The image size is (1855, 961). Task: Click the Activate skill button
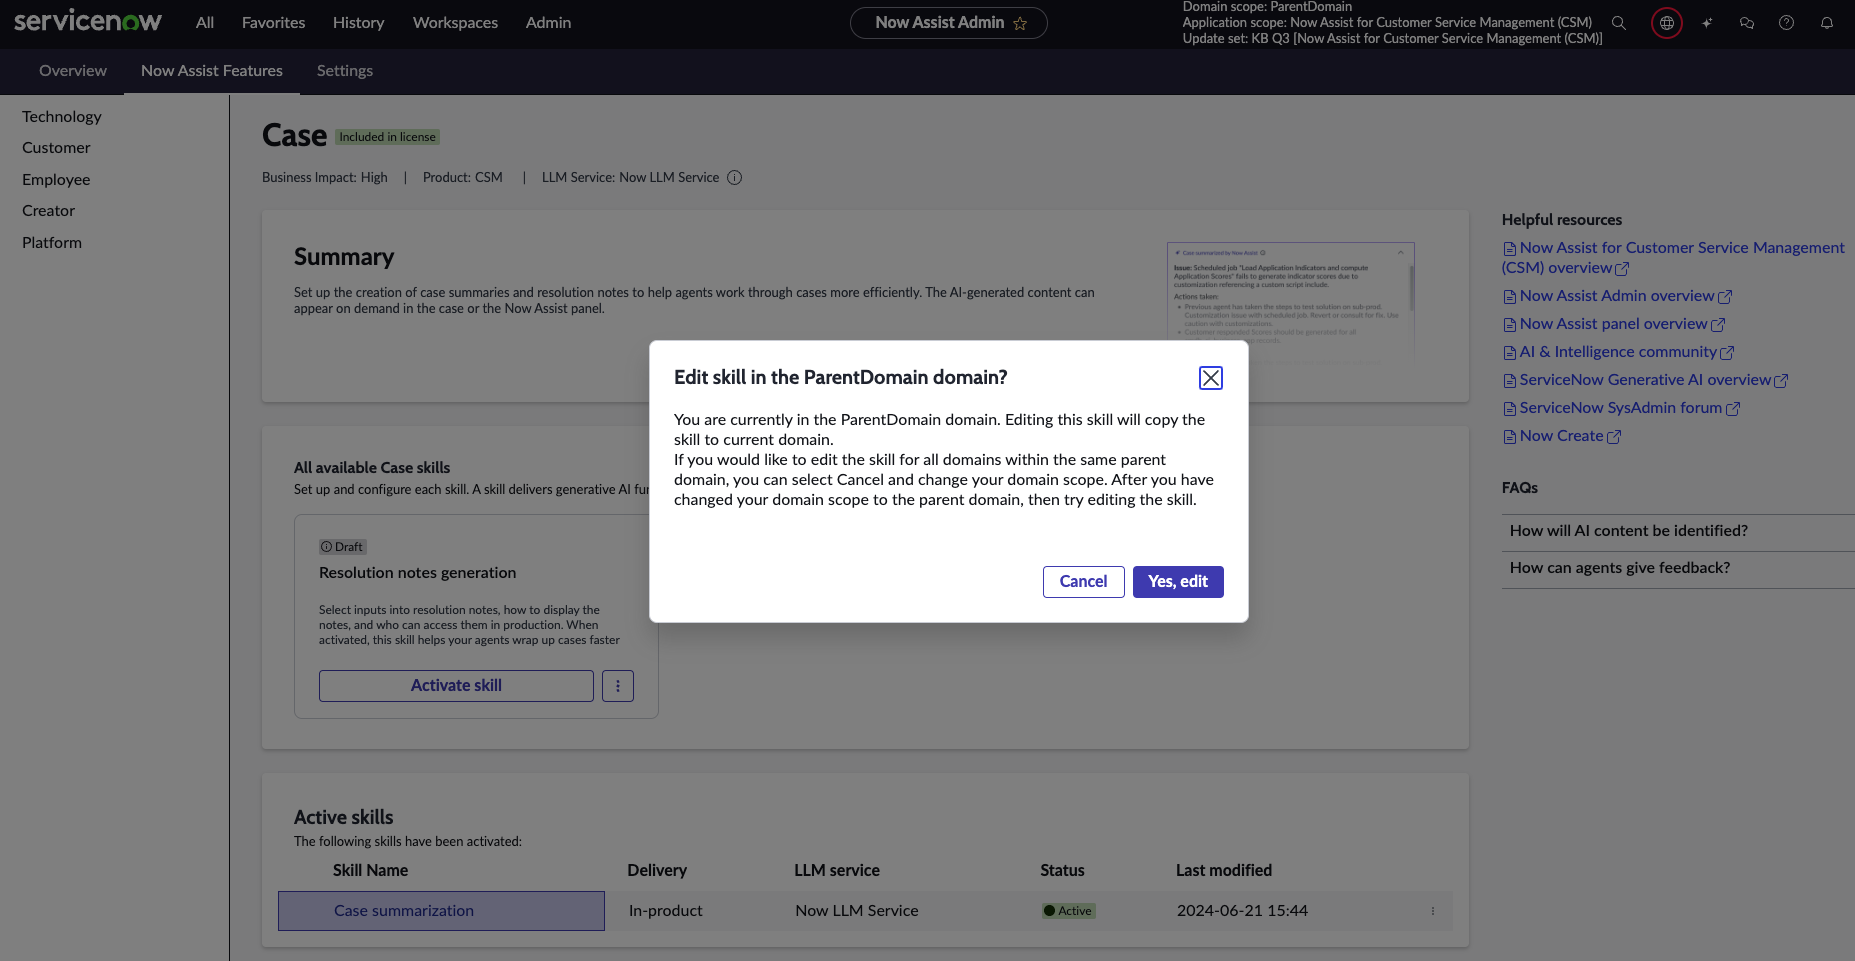pyautogui.click(x=456, y=686)
